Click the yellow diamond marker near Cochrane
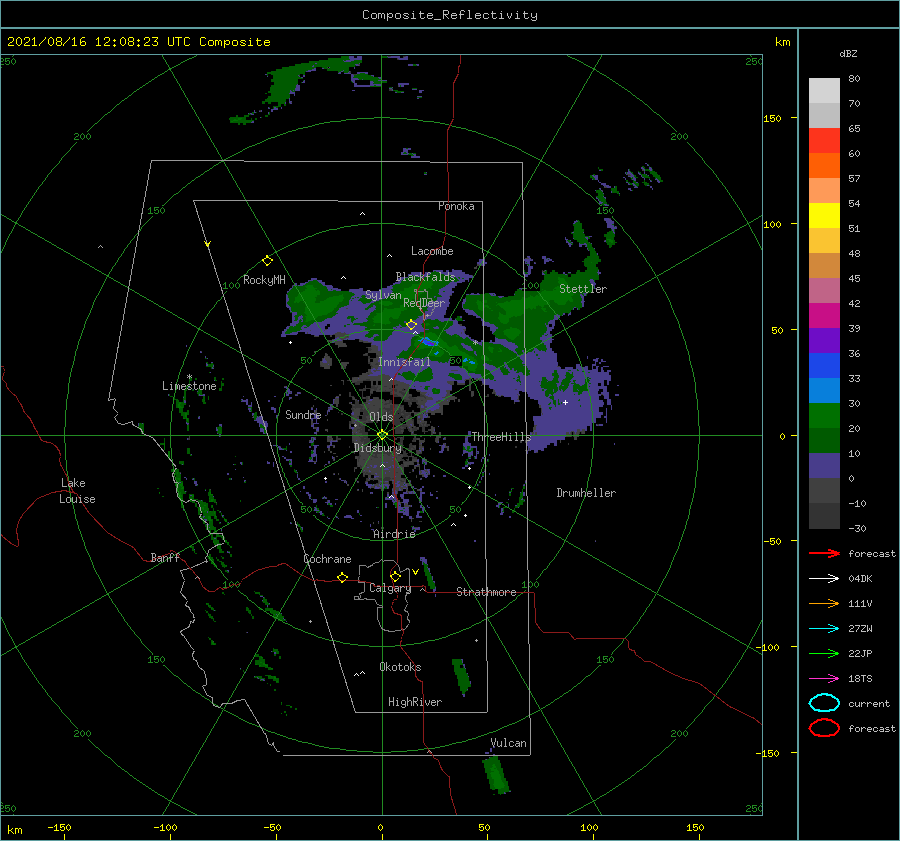The height and width of the screenshot is (841, 900). 342,577
